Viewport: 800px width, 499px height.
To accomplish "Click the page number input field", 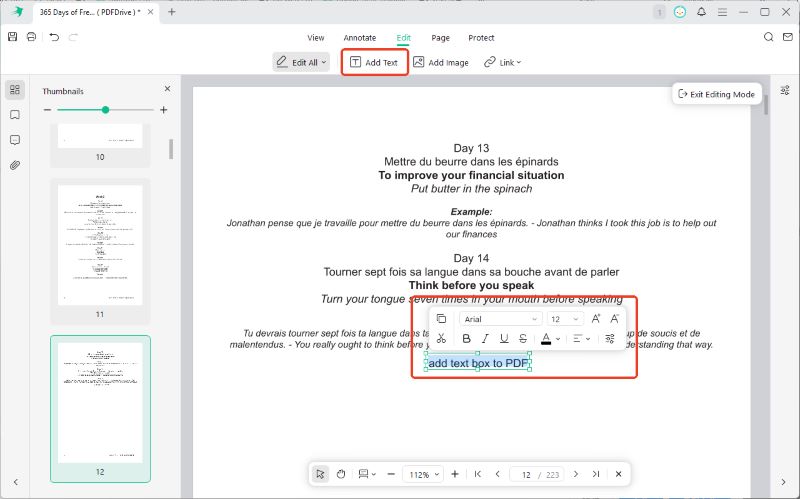I will click(x=526, y=475).
